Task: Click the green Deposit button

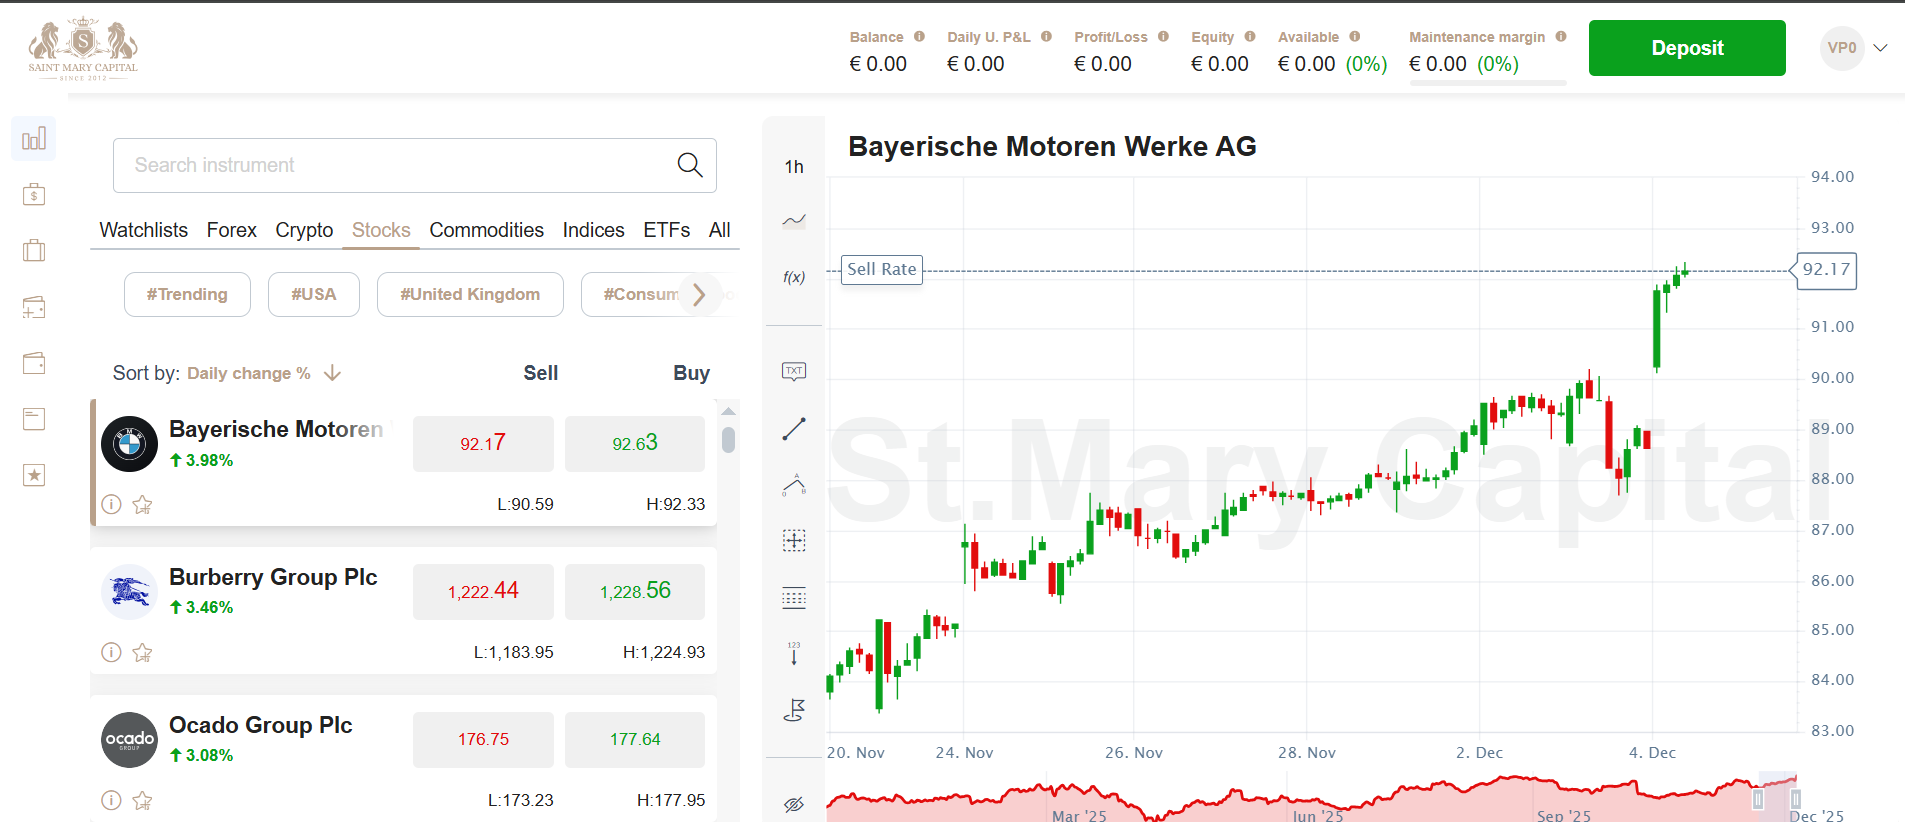Action: pos(1687,48)
